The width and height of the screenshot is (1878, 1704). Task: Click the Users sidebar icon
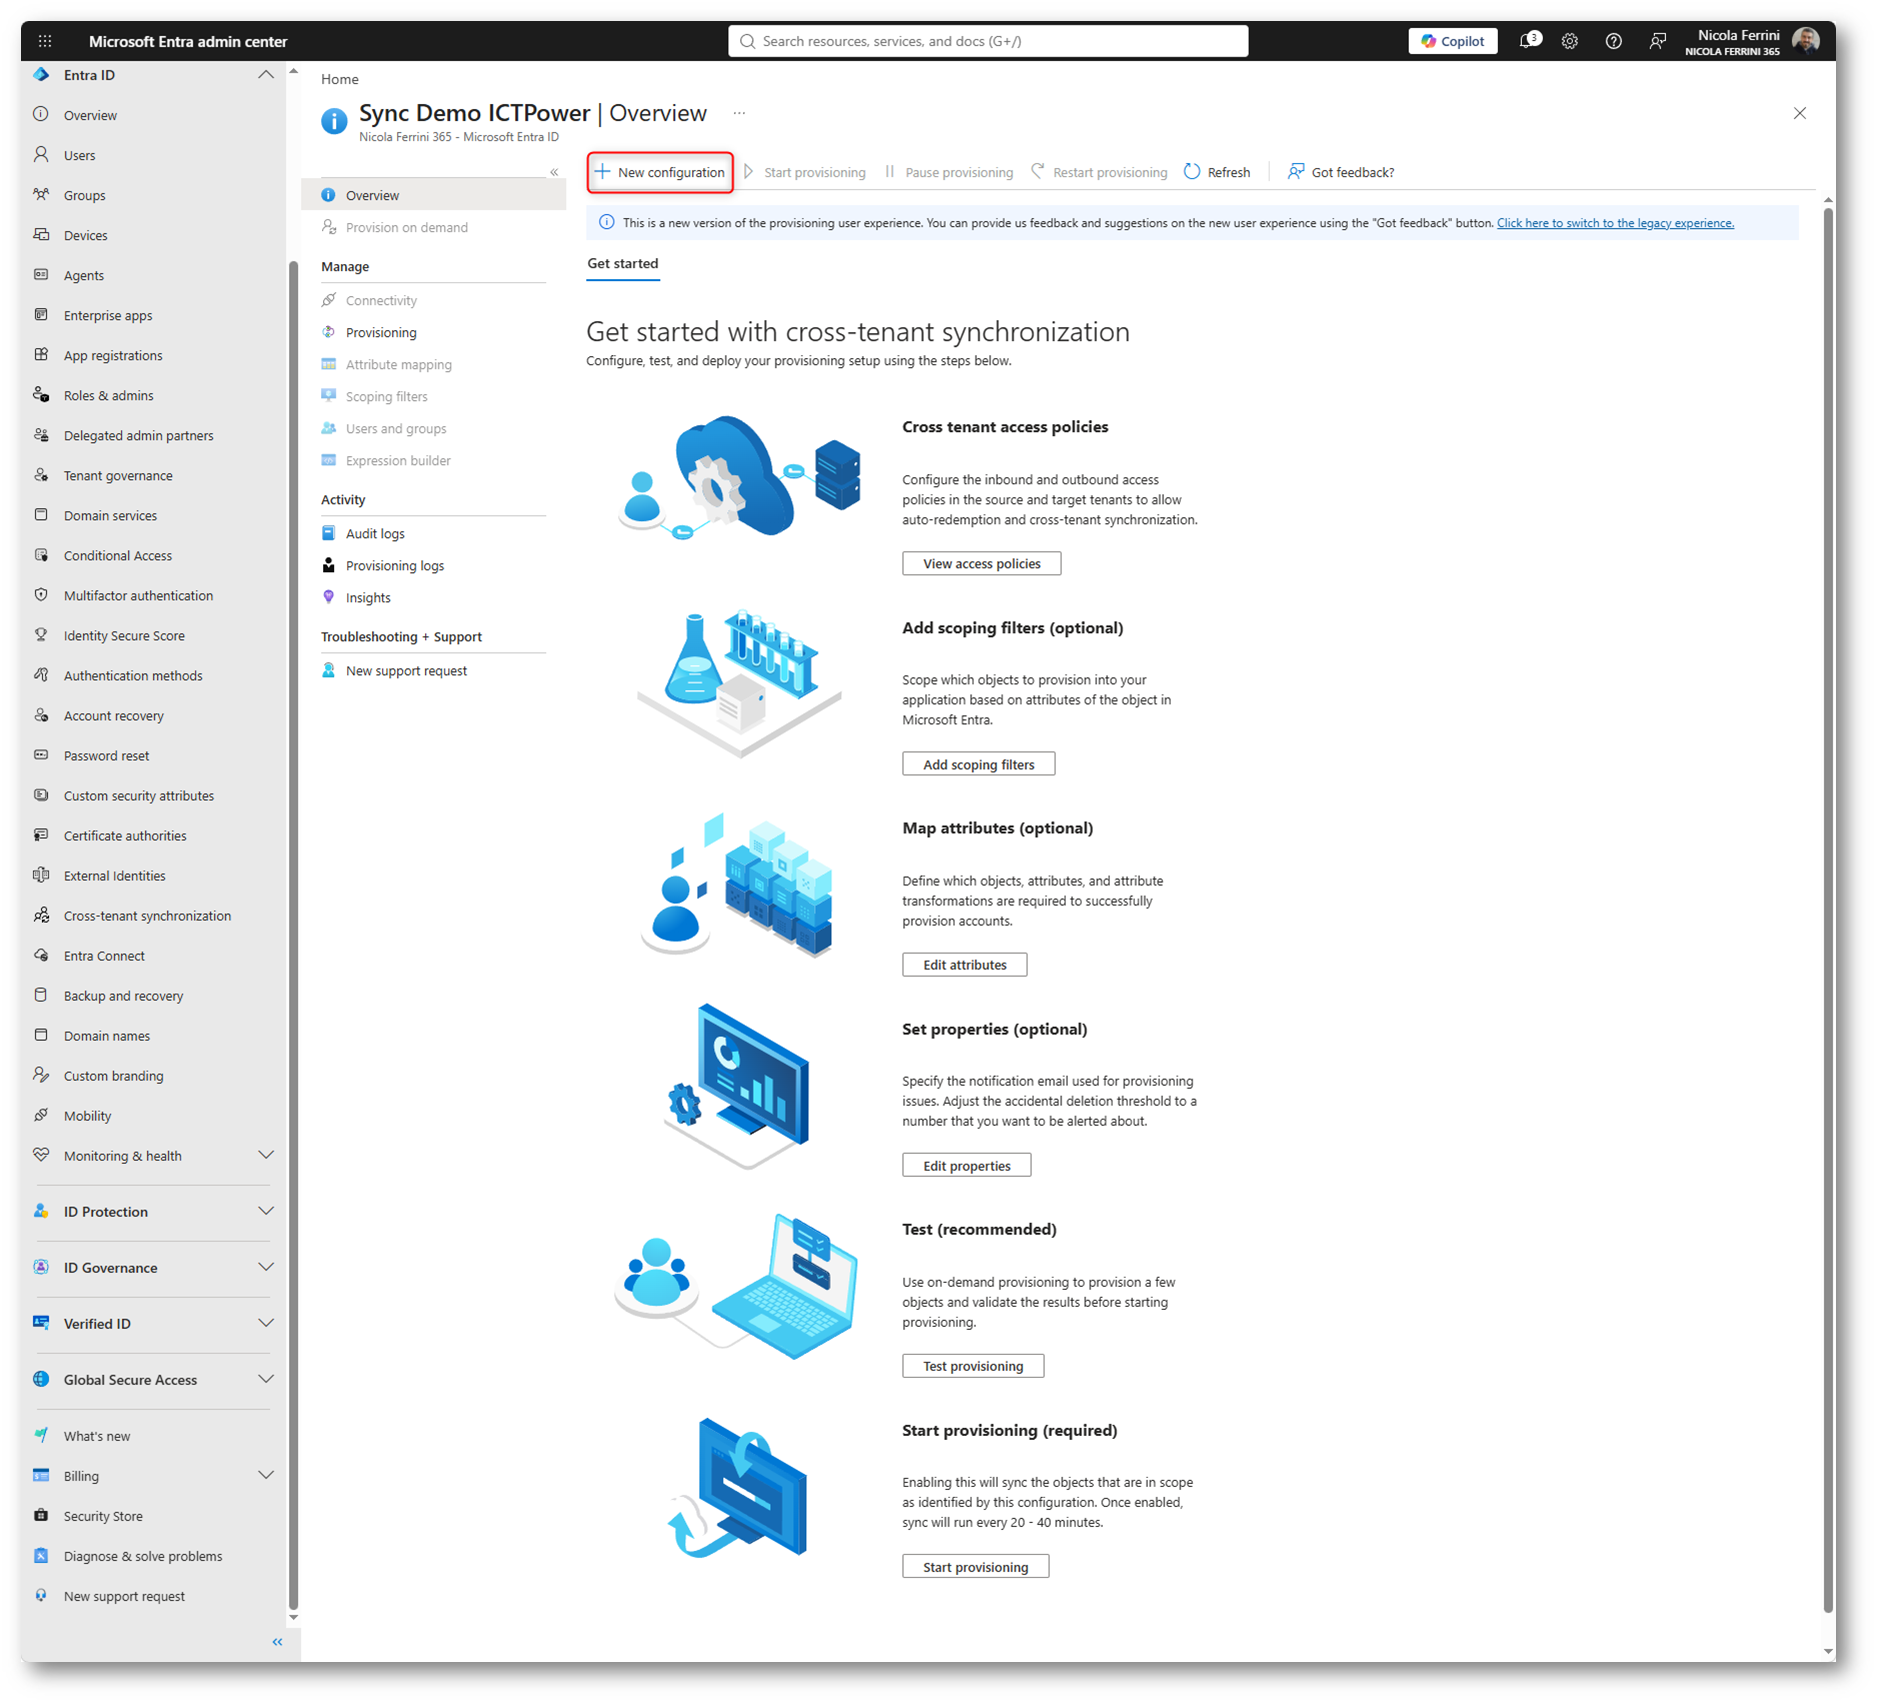point(41,154)
